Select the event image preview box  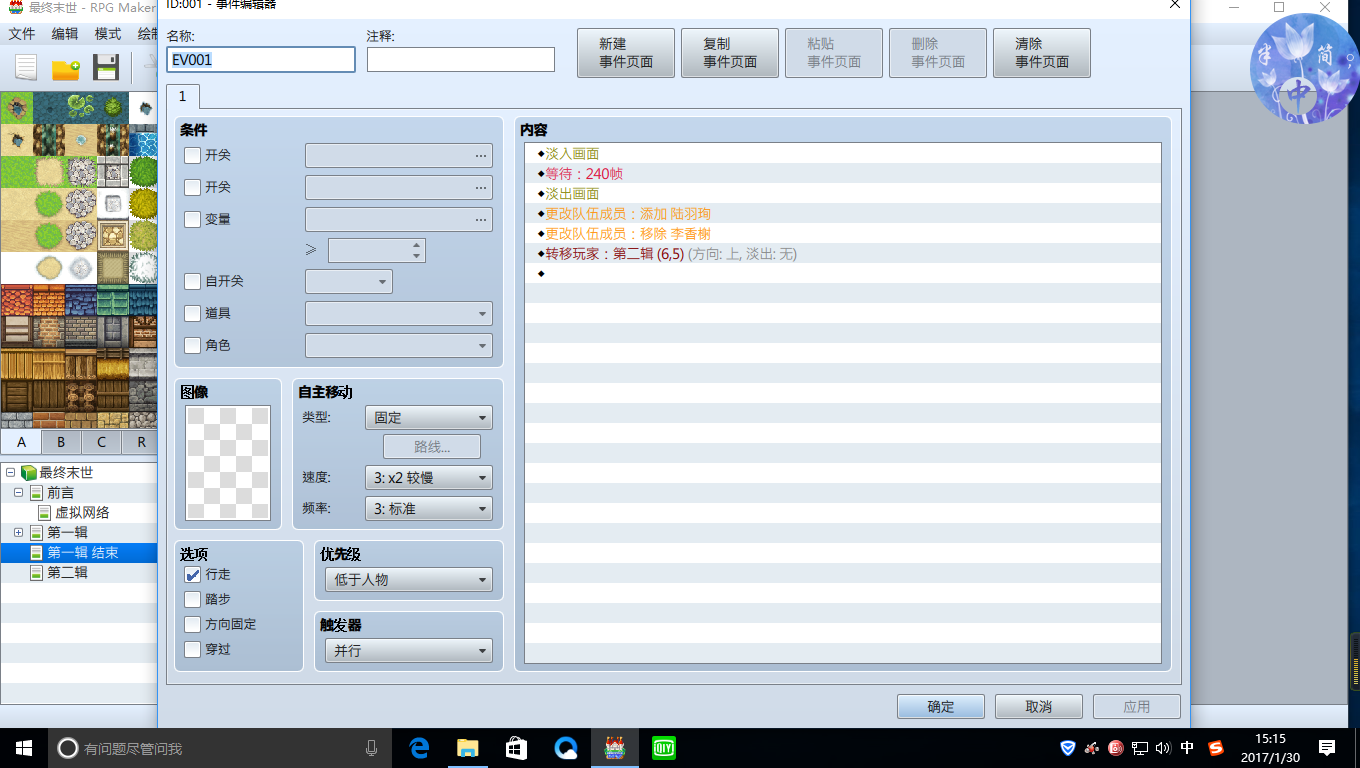point(228,463)
